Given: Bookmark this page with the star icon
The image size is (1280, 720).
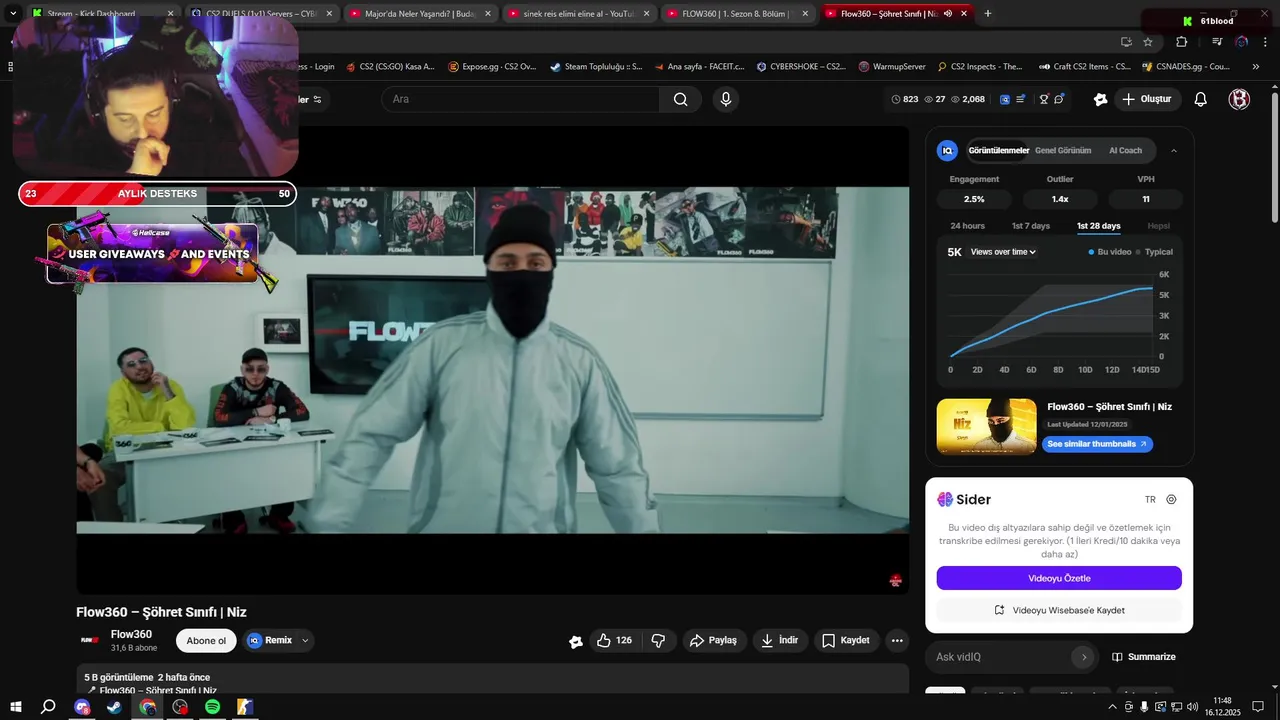Looking at the screenshot, I should [x=1148, y=42].
